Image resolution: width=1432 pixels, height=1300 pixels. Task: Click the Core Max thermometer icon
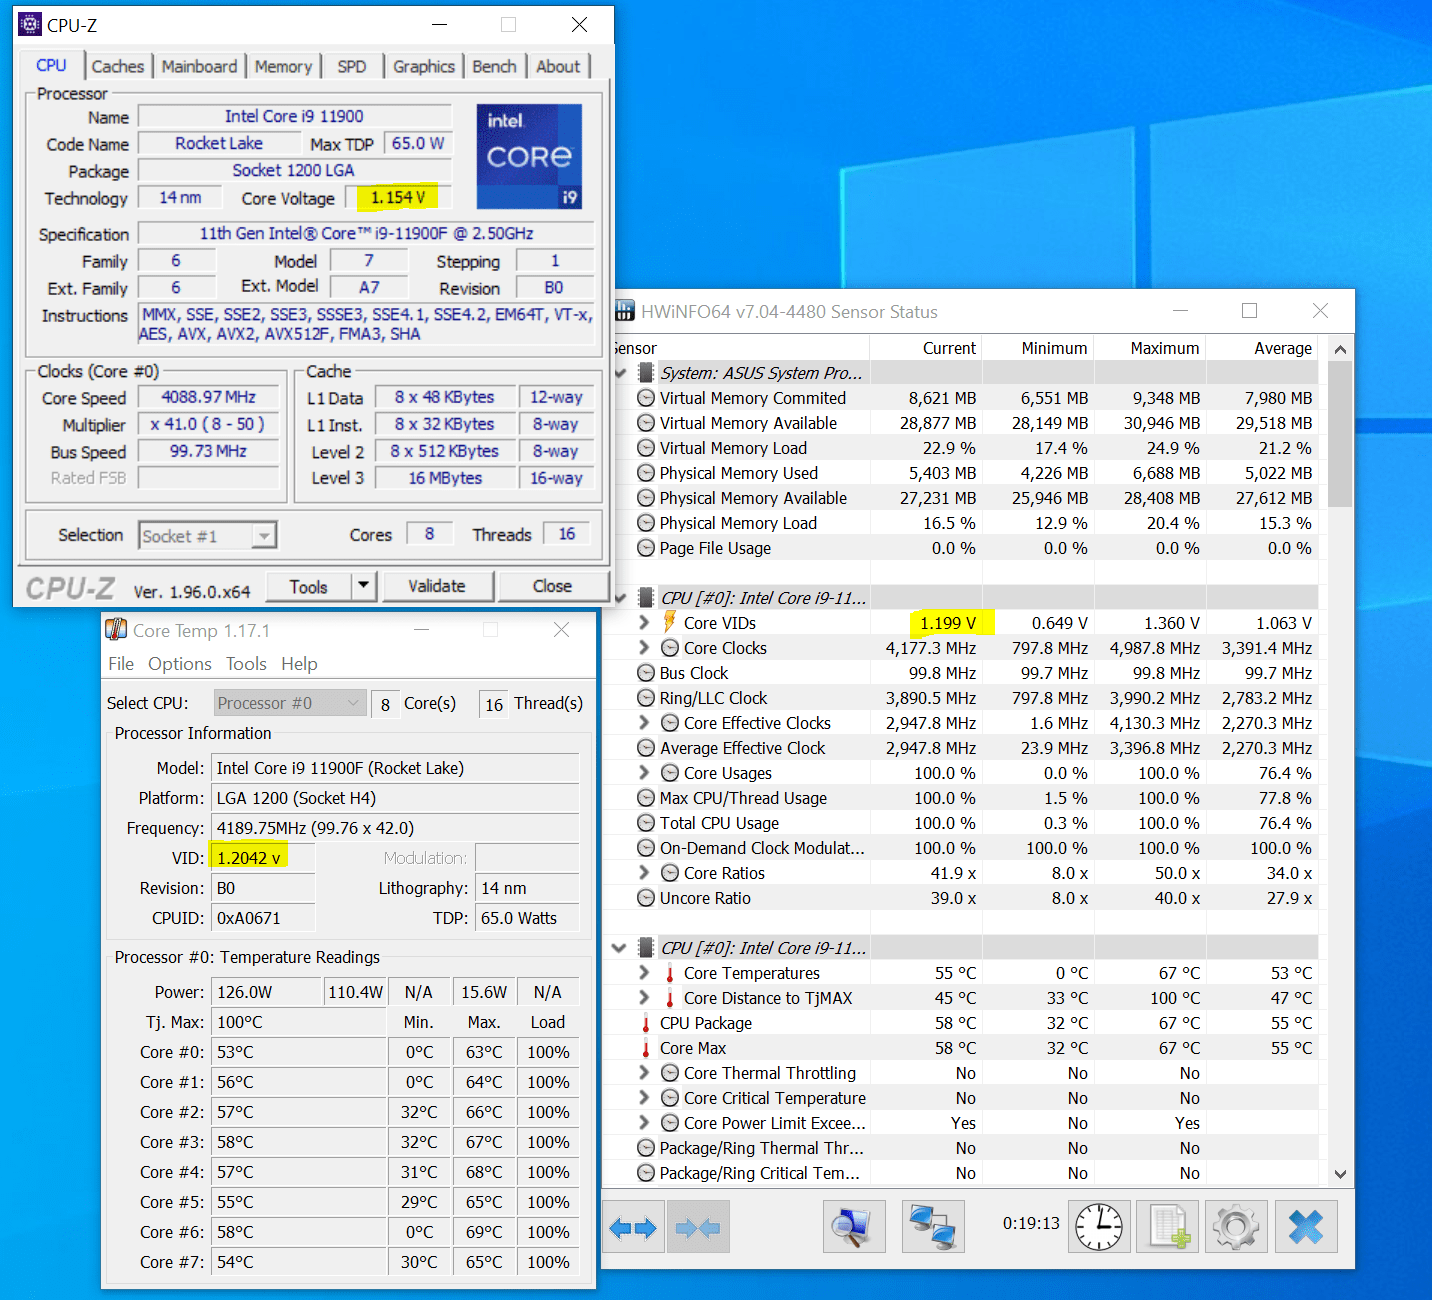tap(646, 1048)
